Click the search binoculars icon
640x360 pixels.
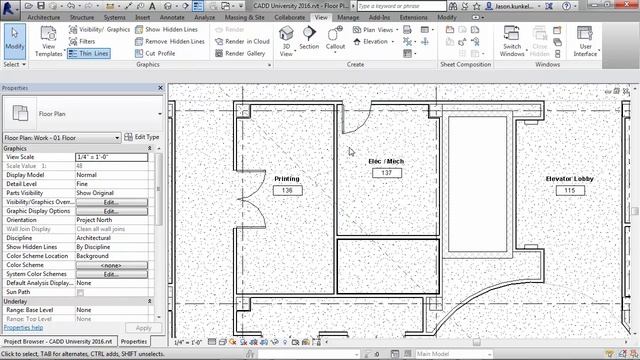pyautogui.click(x=453, y=6)
